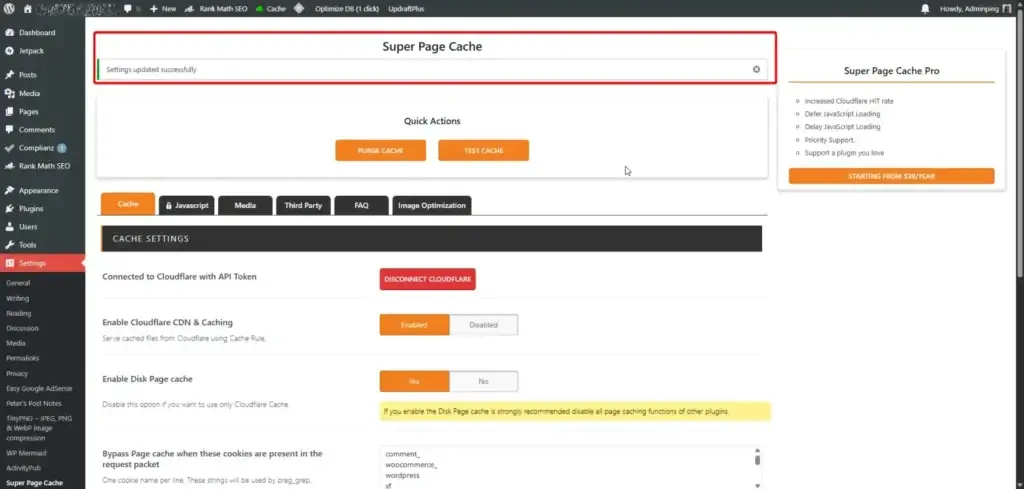
Task: Open Reading settings submenu
Action: [x=18, y=313]
